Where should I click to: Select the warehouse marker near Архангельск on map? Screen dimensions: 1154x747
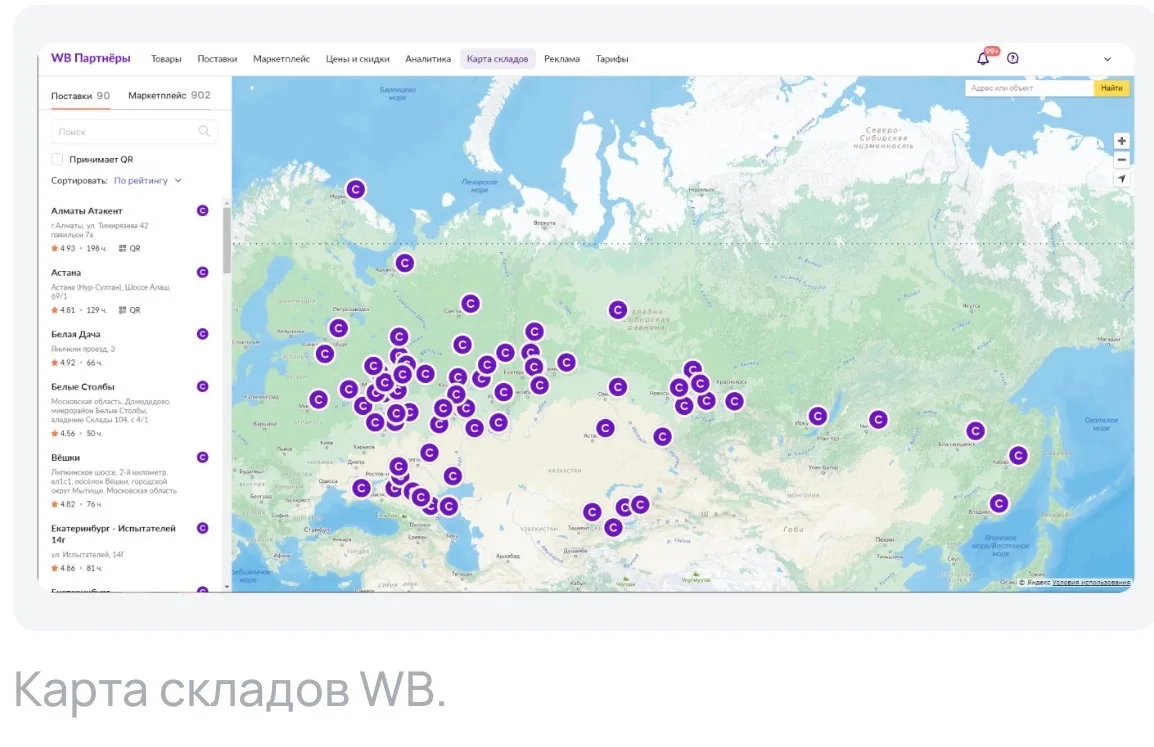click(405, 263)
